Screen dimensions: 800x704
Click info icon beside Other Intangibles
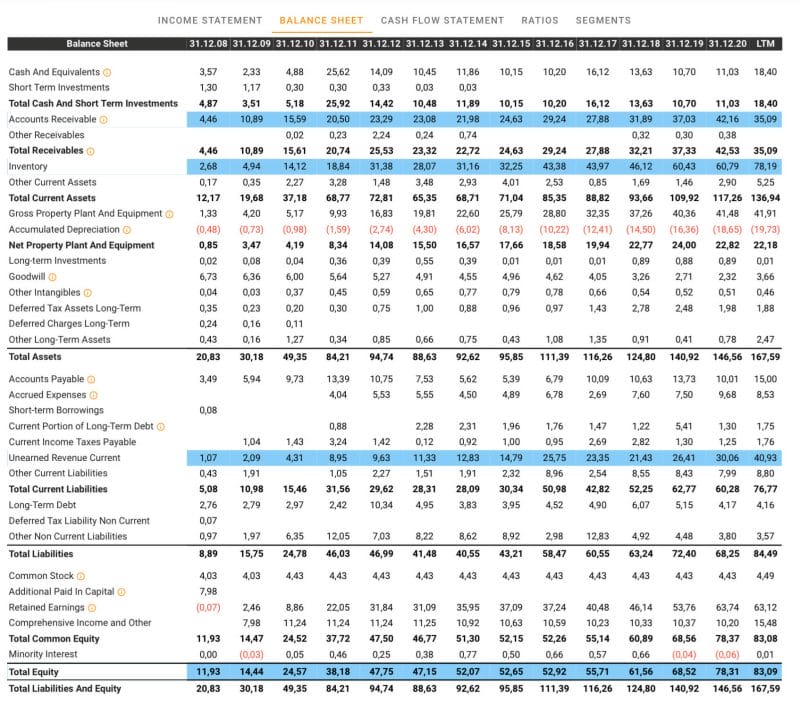tap(88, 293)
